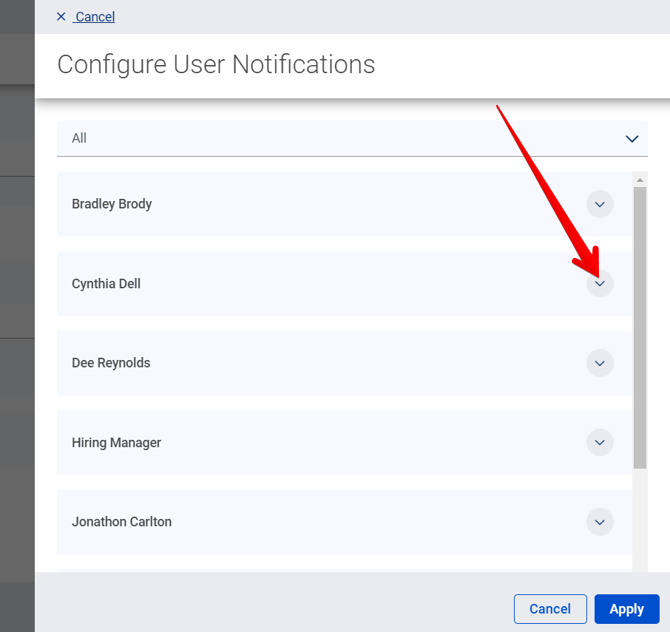The image size is (670, 632).
Task: Select the Cynthia Dell name label
Action: tap(106, 284)
